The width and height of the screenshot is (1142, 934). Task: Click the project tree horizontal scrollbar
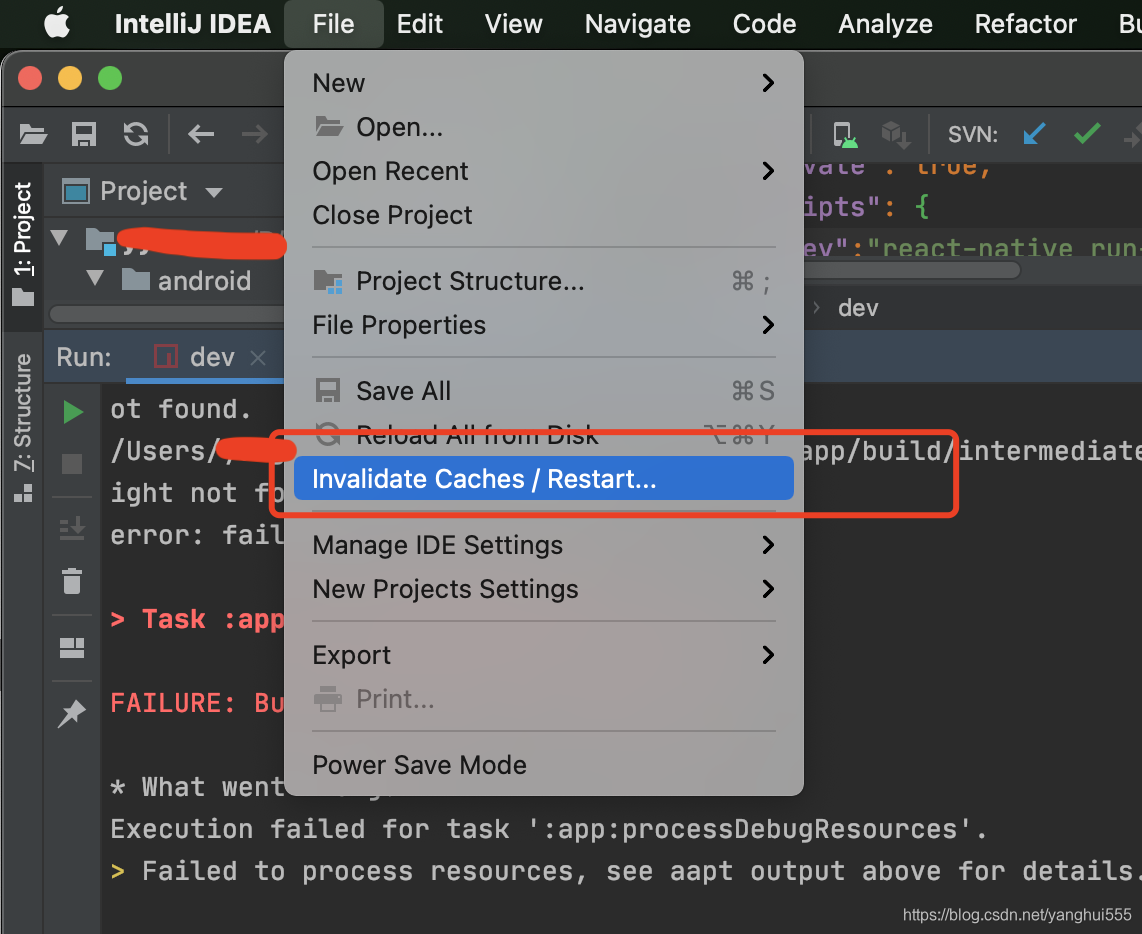click(x=167, y=314)
